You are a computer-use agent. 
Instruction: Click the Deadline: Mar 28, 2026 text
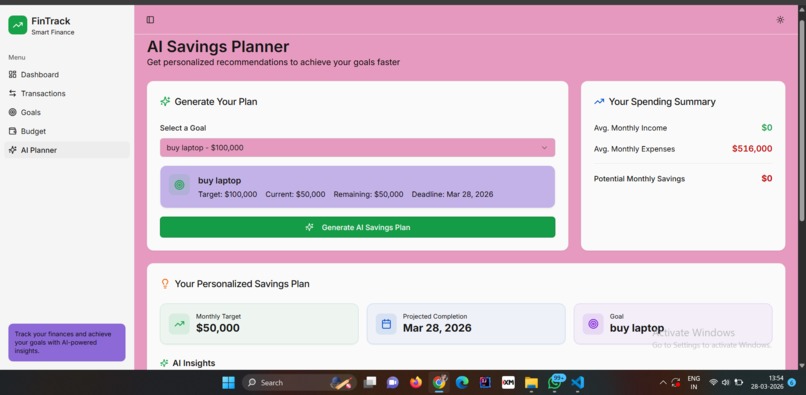pyautogui.click(x=452, y=194)
